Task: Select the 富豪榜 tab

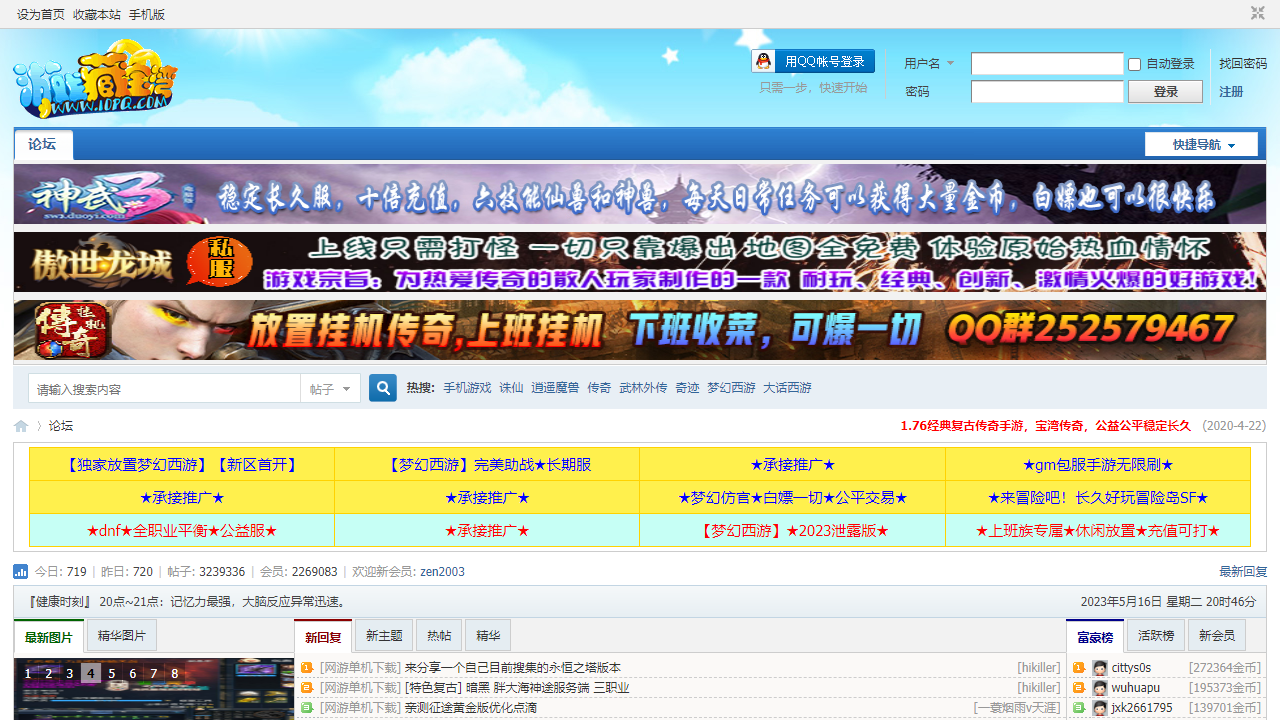Action: [x=1095, y=637]
